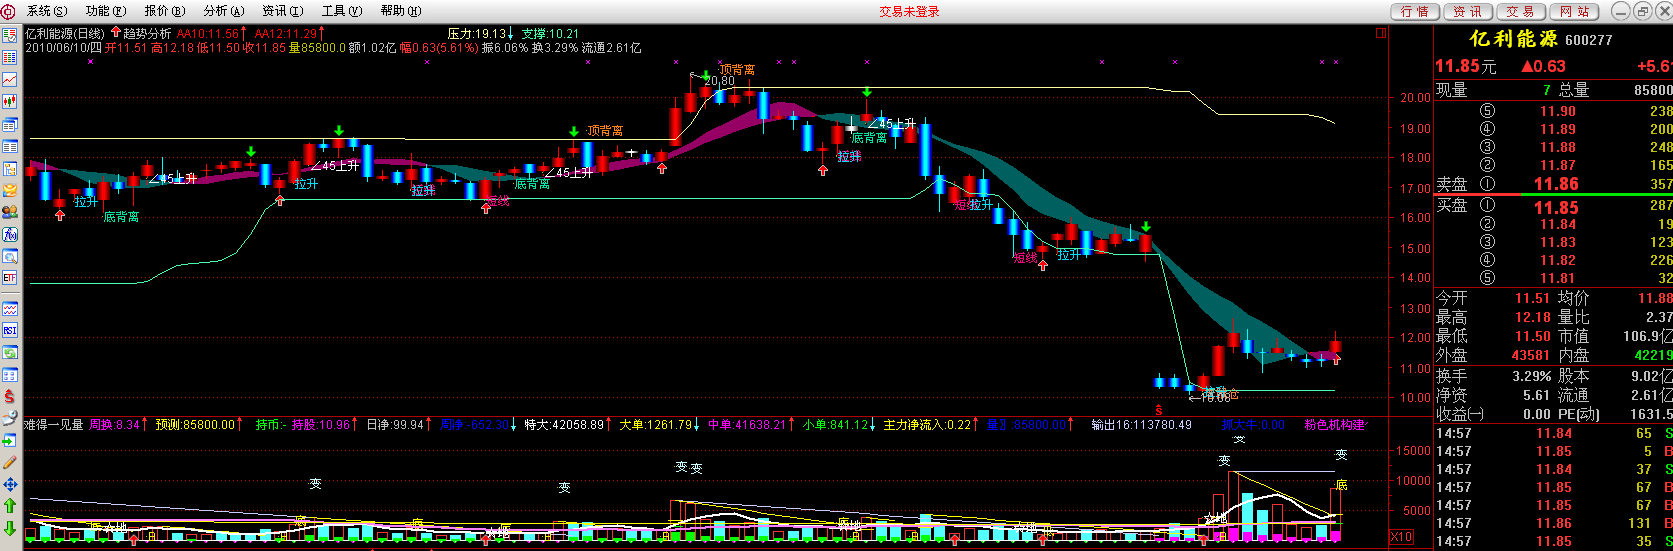Image resolution: width=1673 pixels, height=551 pixels.
Task: Click the 净资 value 5.61
Action: [1537, 395]
